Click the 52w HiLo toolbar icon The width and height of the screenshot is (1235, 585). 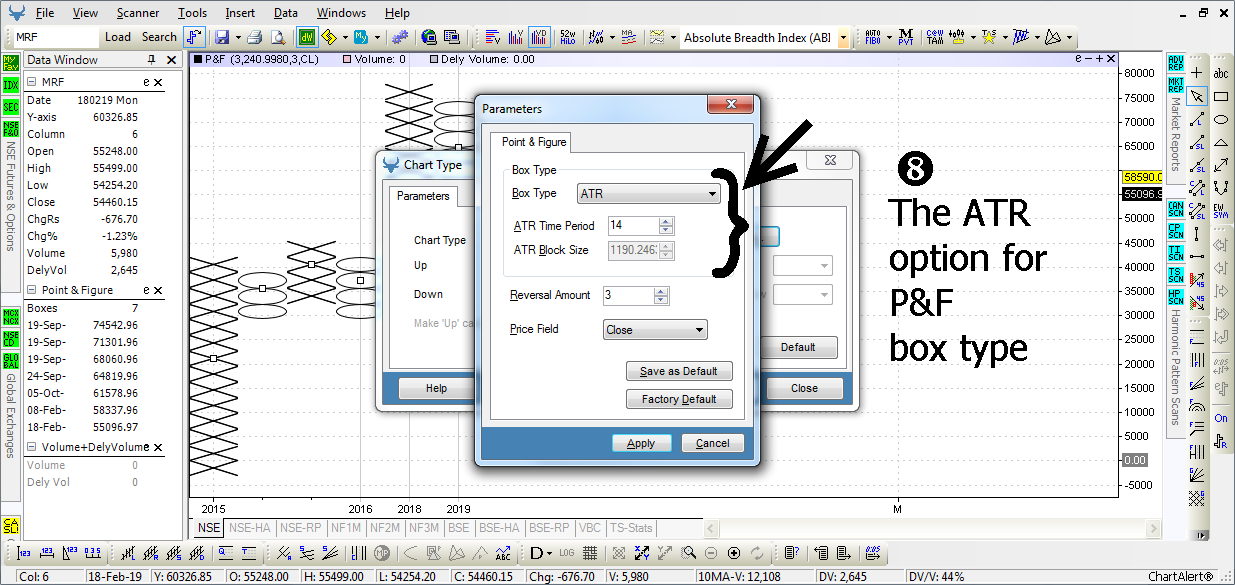[568, 37]
